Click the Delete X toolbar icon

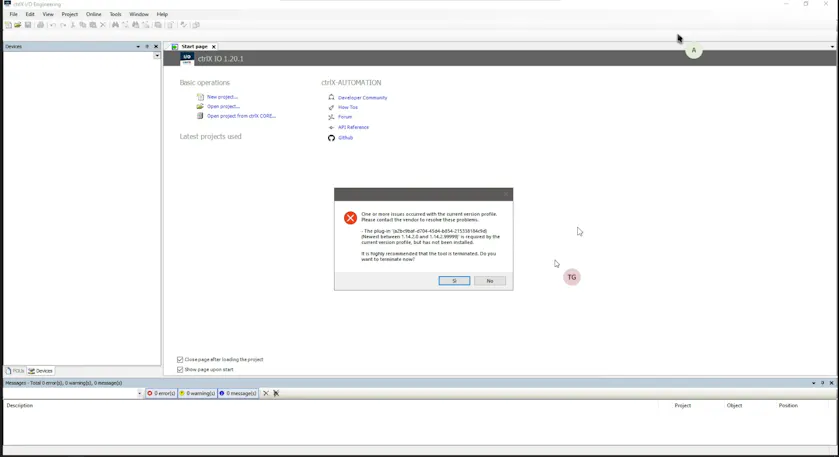[103, 25]
